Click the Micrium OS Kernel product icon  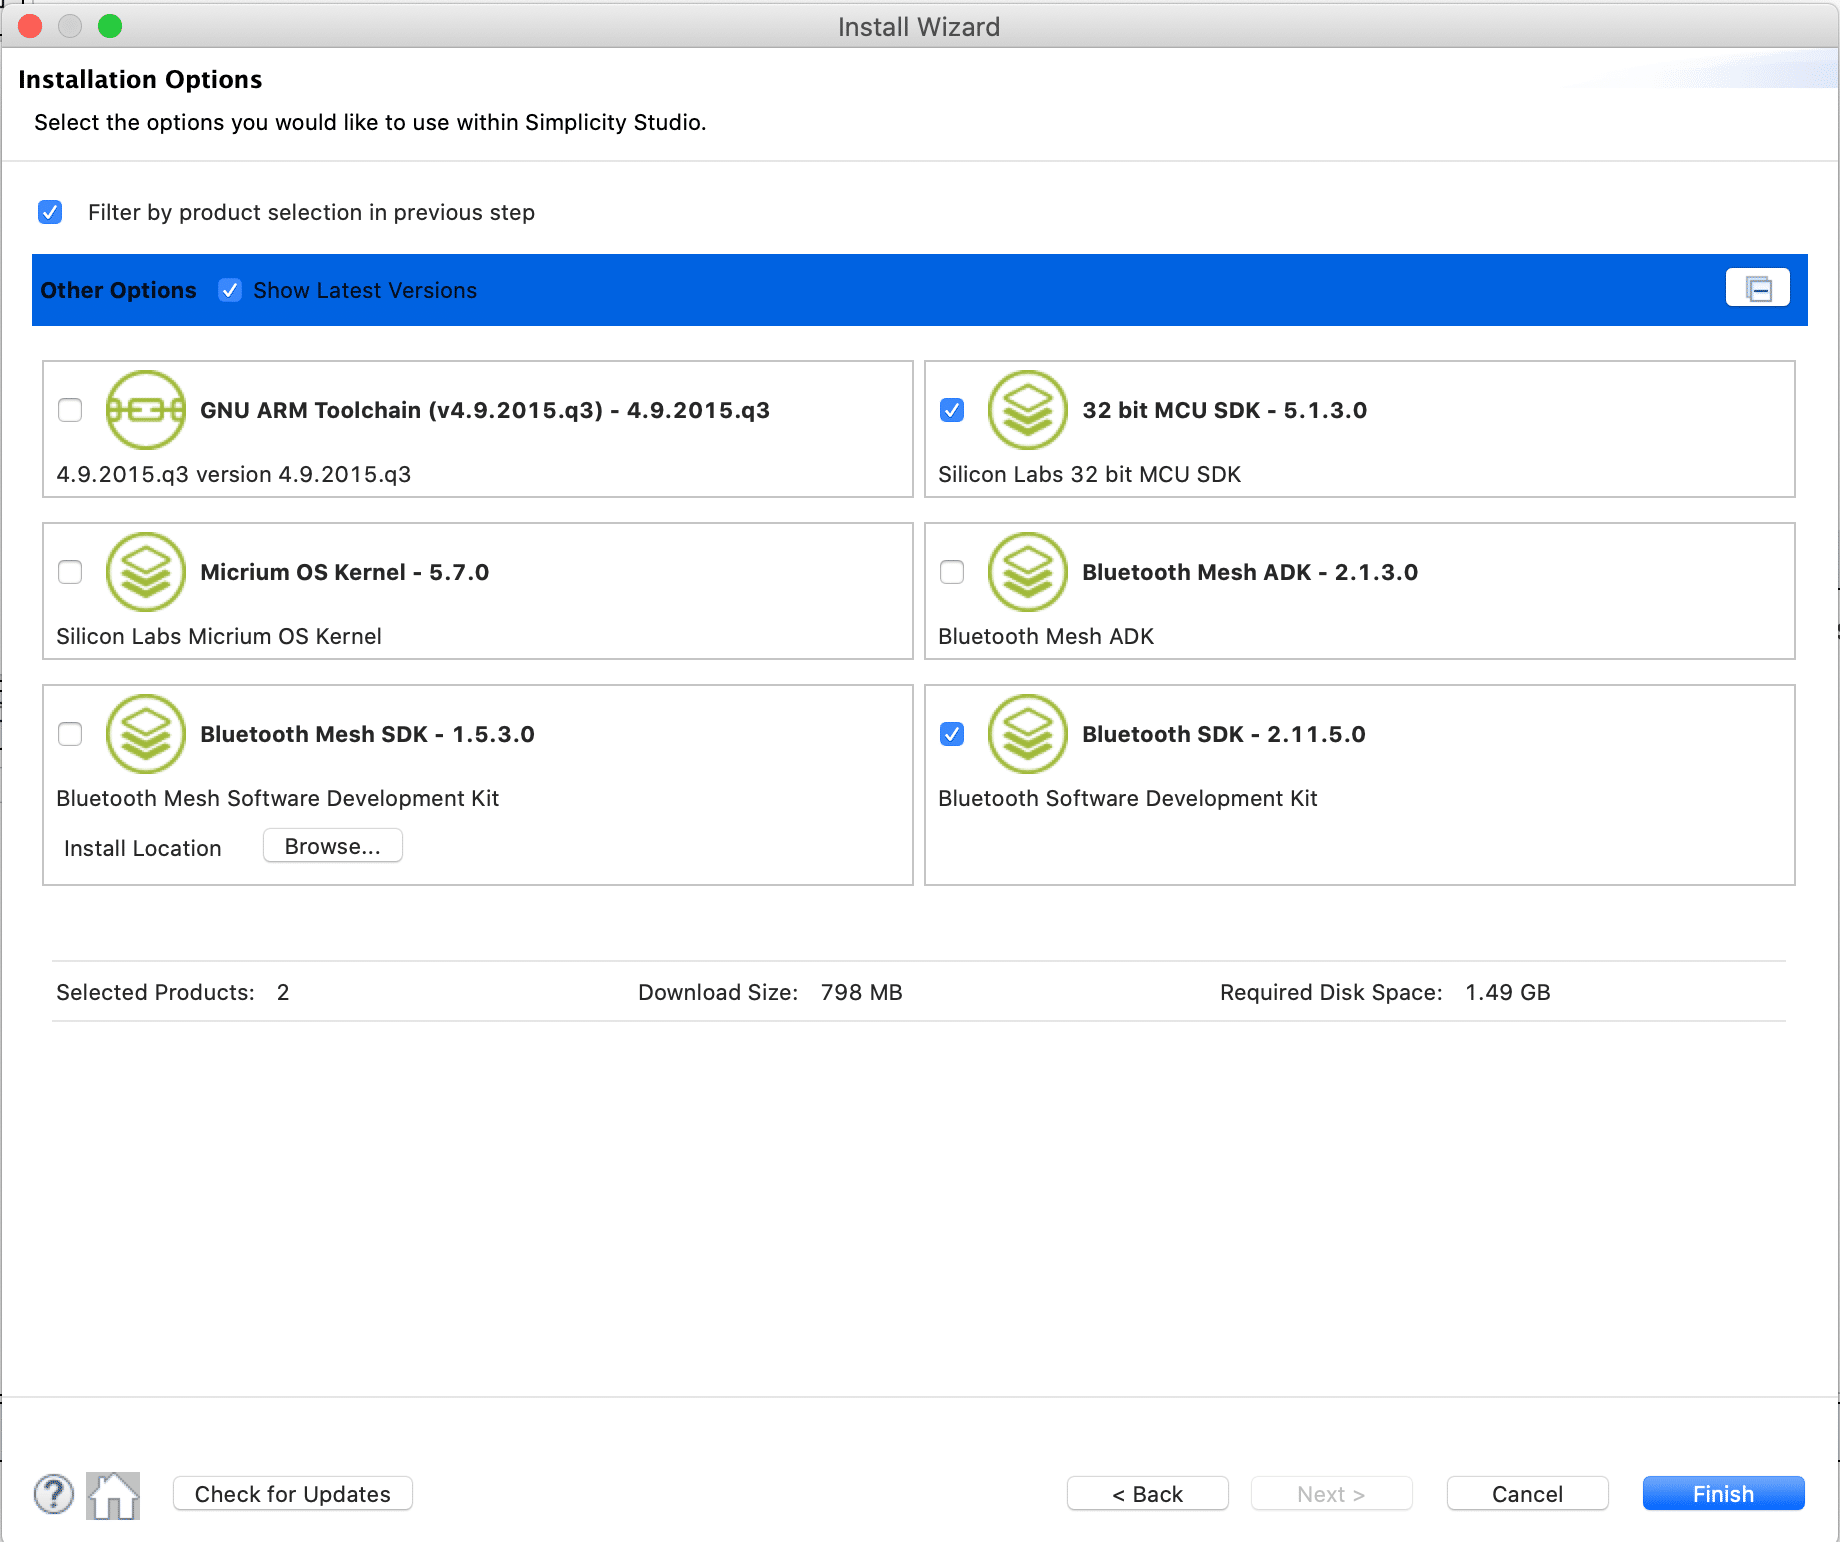point(146,572)
